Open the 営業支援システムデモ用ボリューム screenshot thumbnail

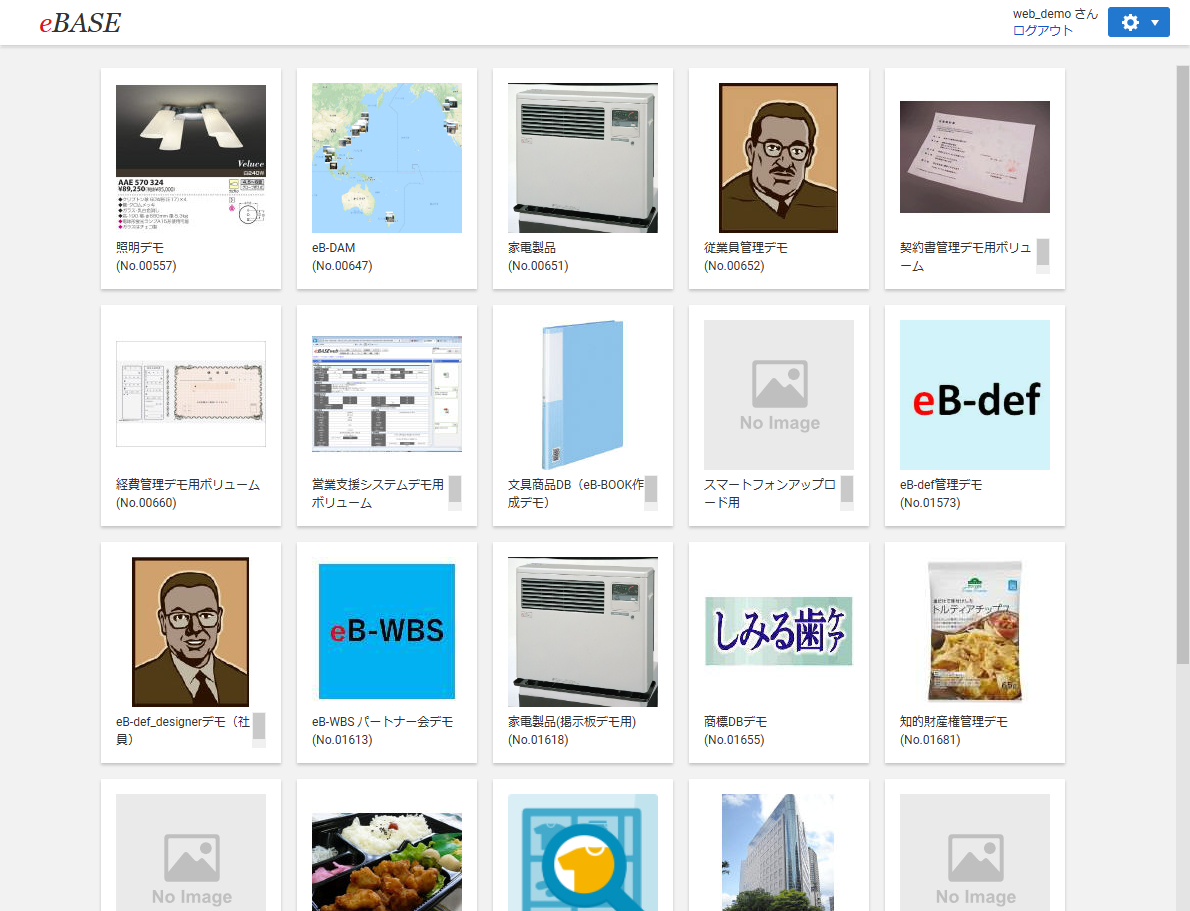(386, 394)
